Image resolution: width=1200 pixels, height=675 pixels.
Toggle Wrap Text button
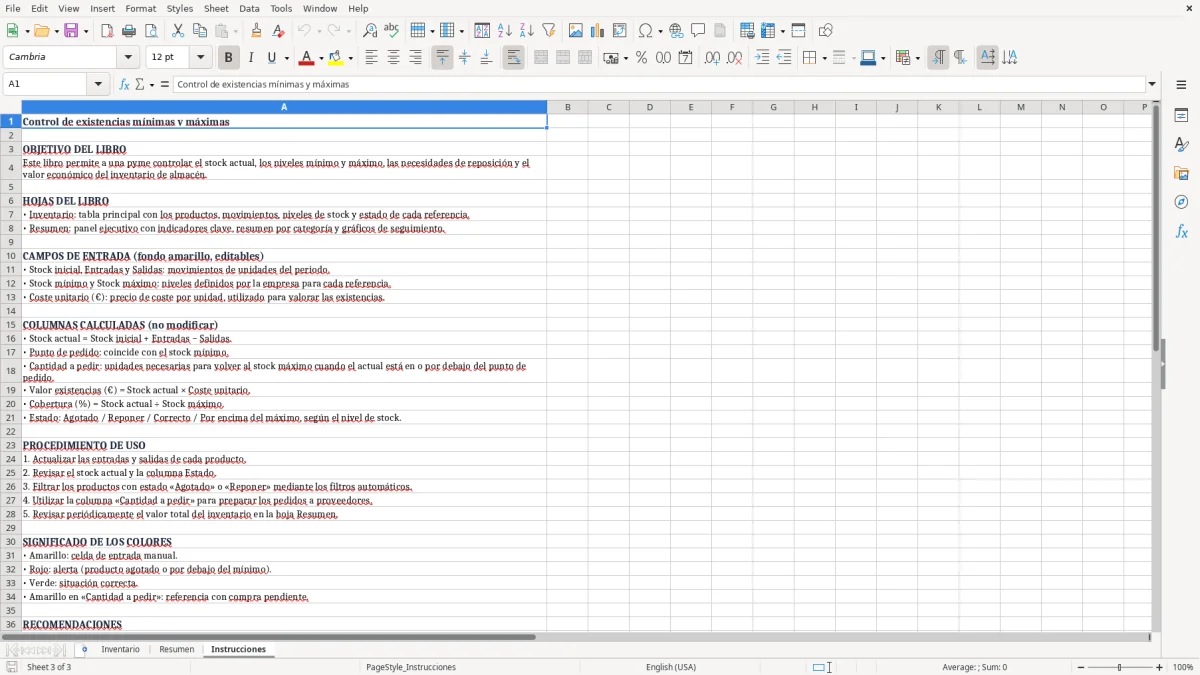513,58
